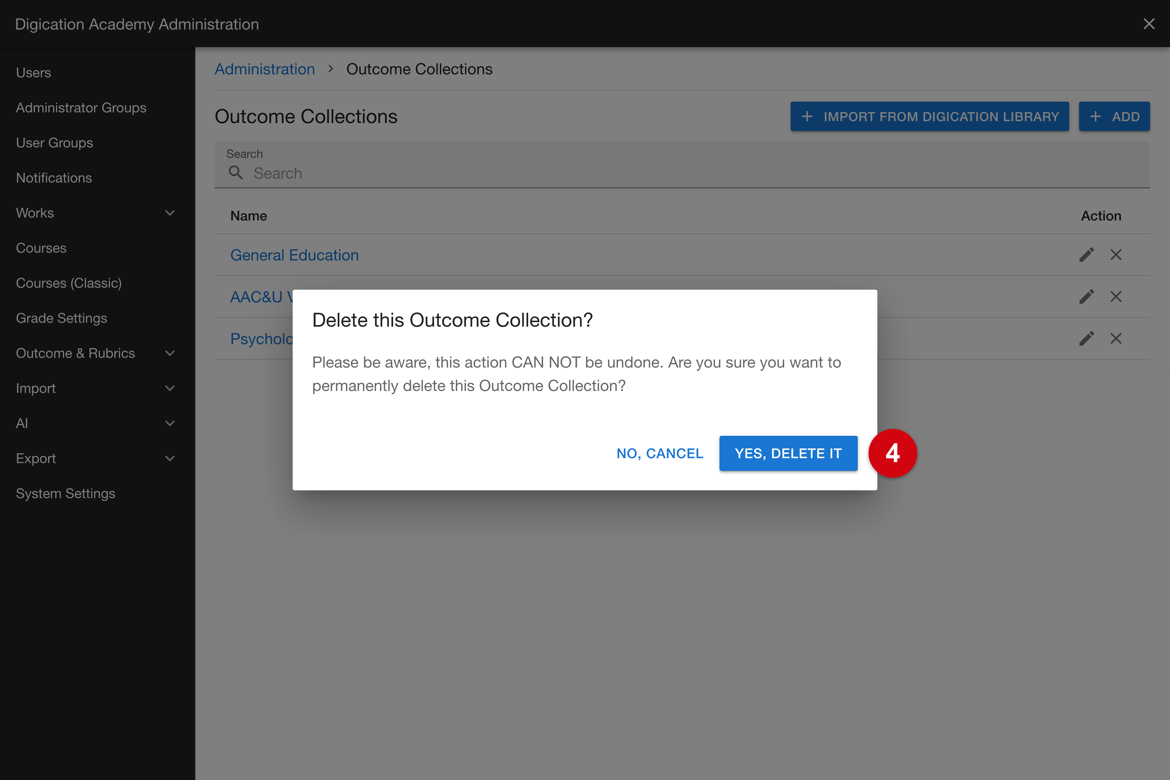Viewport: 1170px width, 780px height.
Task: Open the Psychology collection link
Action: [261, 338]
